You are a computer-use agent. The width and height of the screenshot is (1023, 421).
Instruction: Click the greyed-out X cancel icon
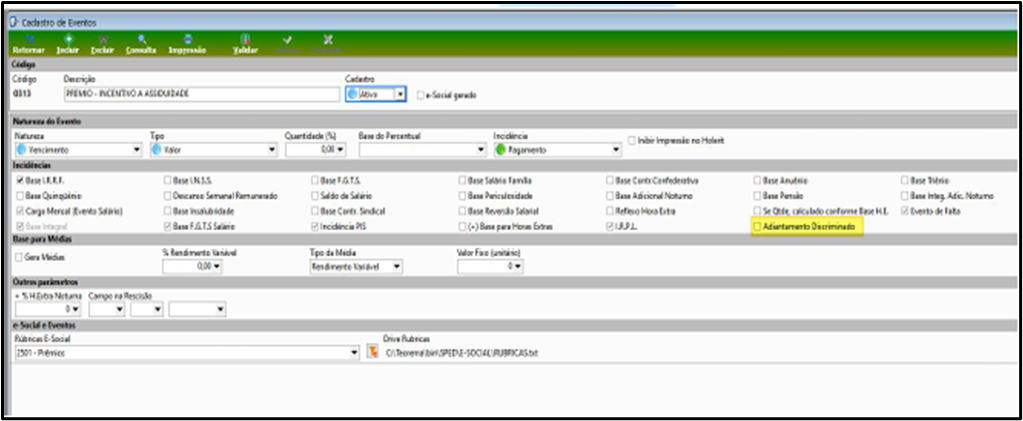point(328,39)
